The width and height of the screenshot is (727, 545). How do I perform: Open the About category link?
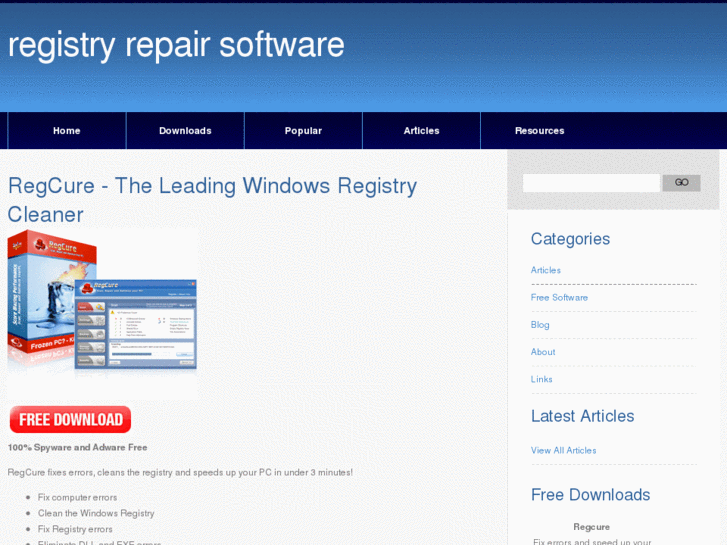click(x=543, y=352)
